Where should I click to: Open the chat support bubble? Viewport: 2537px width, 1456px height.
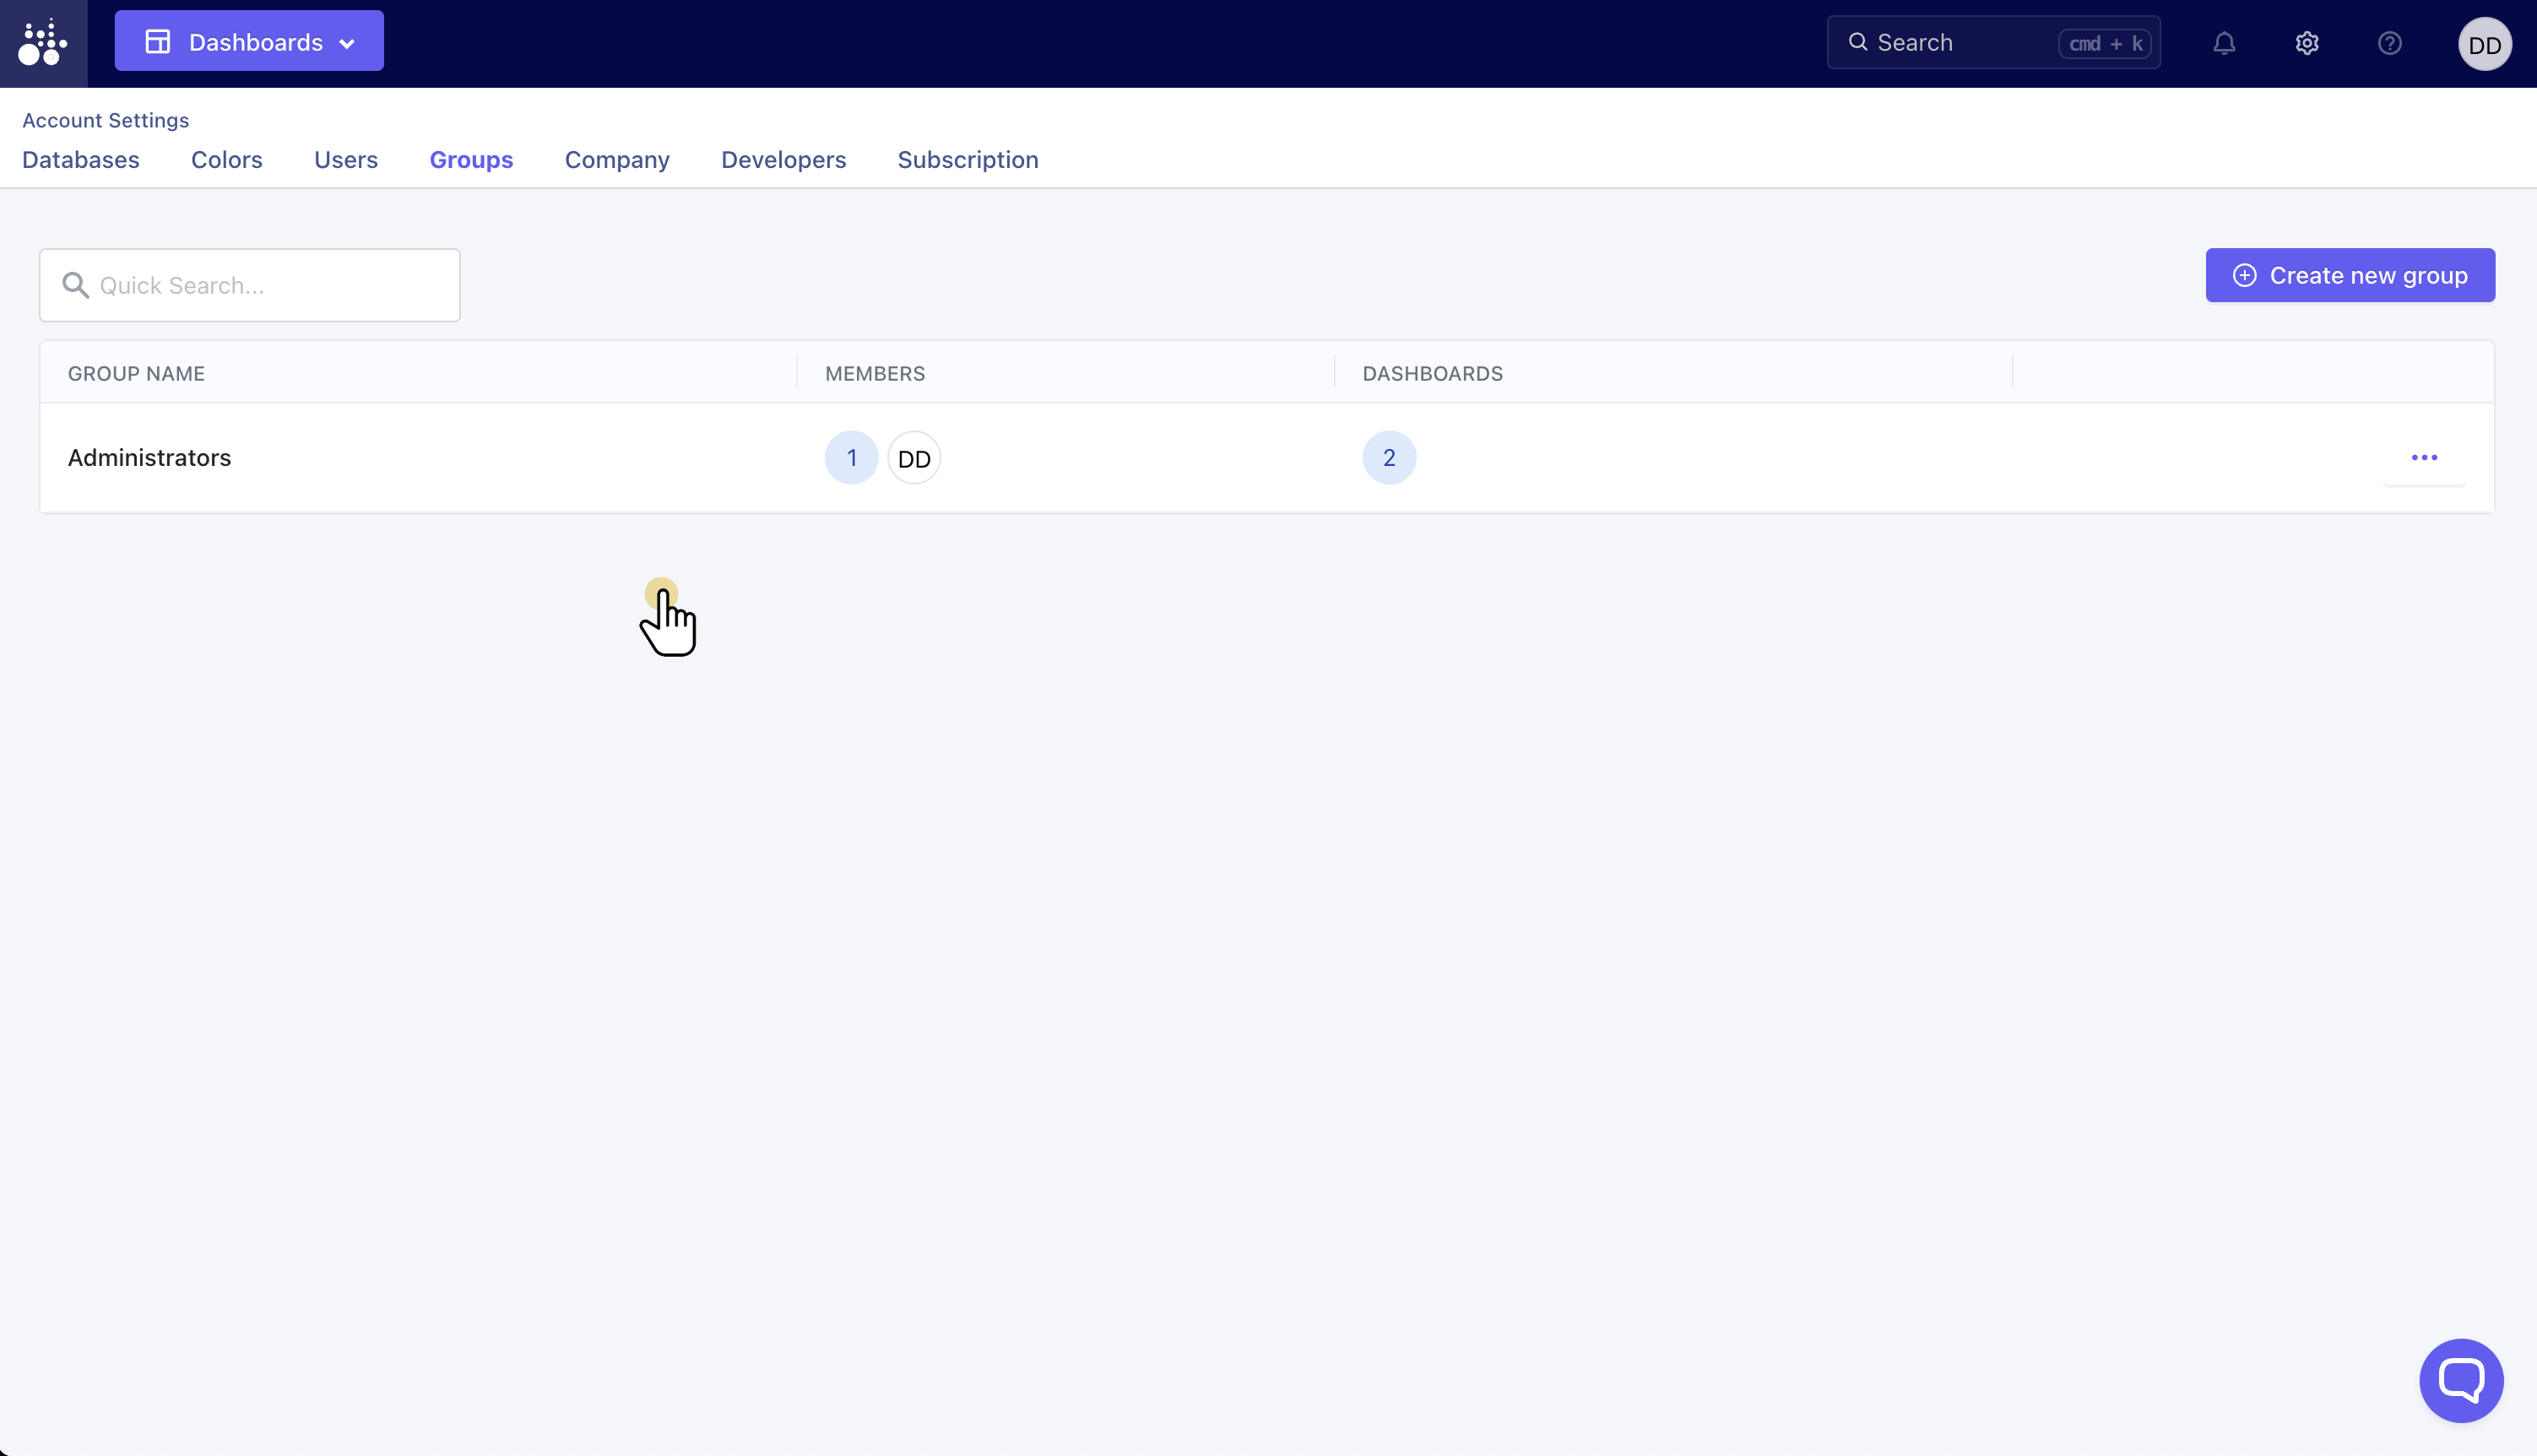[x=2460, y=1380]
